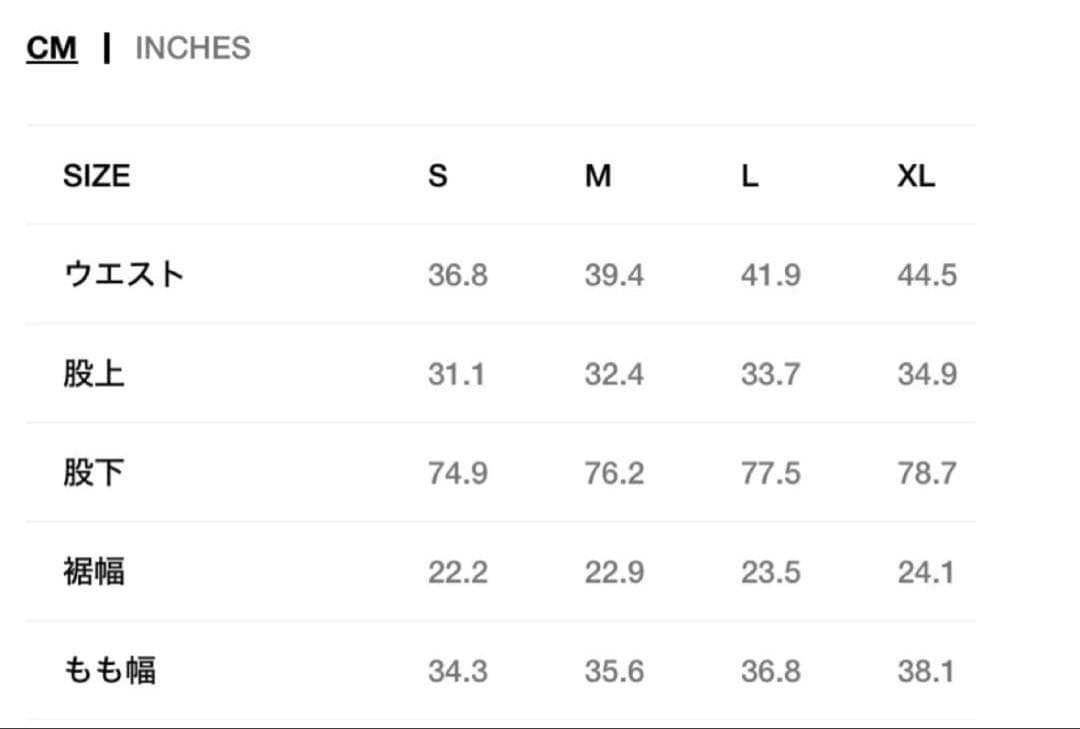The width and height of the screenshot is (1080, 729).
Task: Switch to the INCHES unit tab
Action: pos(192,48)
